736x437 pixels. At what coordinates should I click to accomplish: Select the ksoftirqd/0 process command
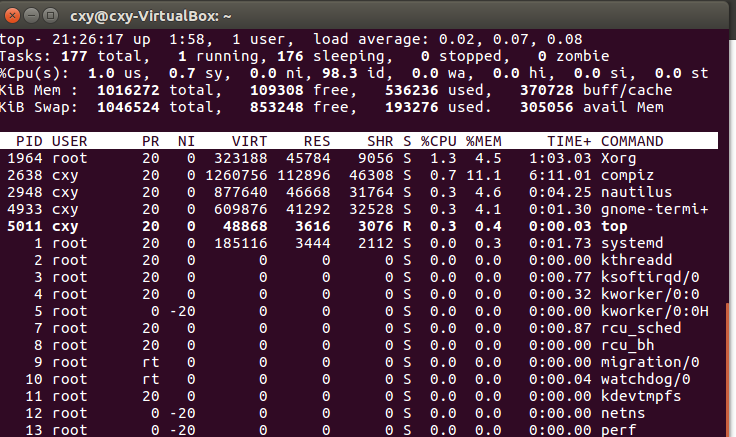point(651,277)
